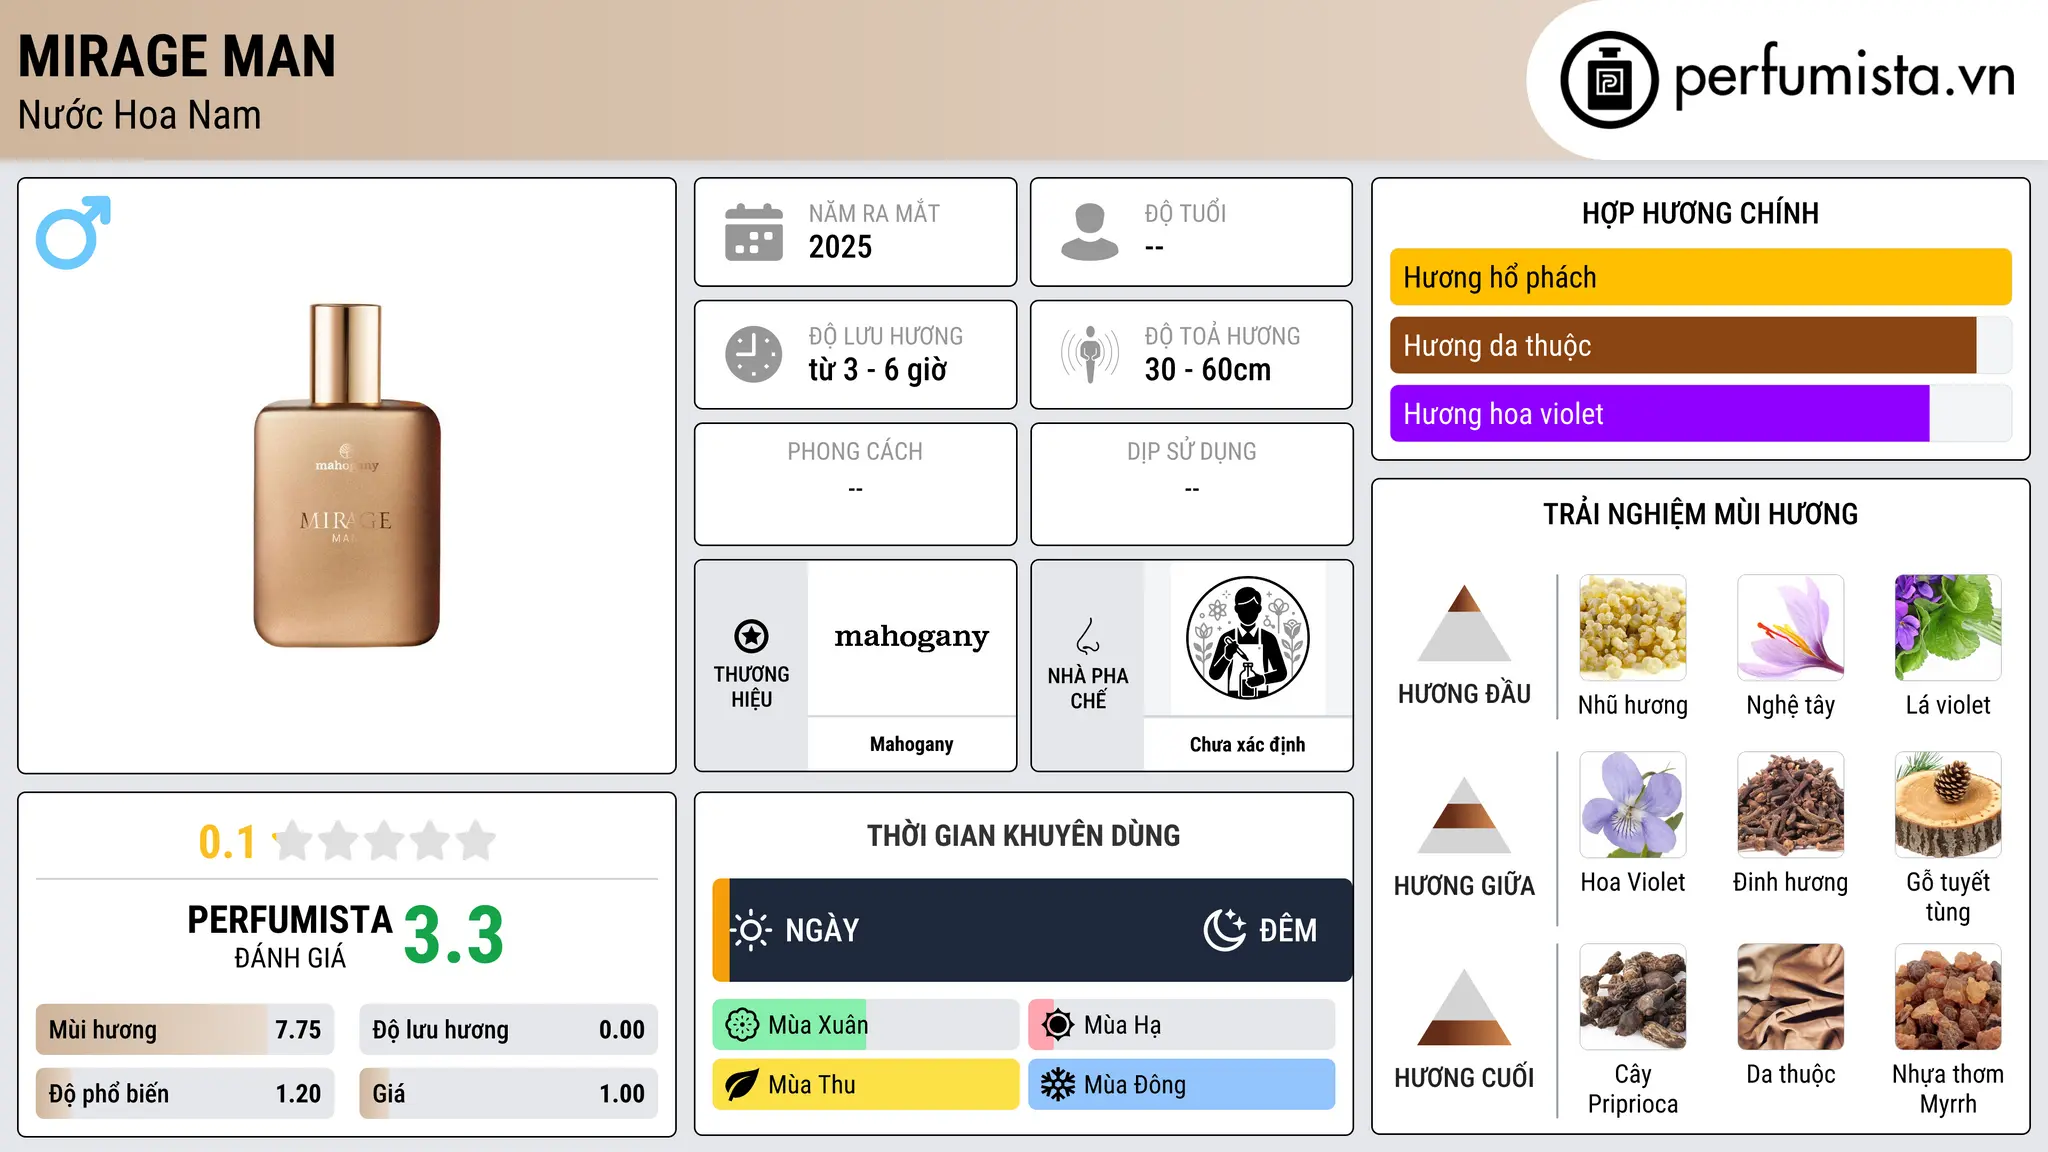Click the nose icon above Nhà pha chế
Viewport: 2048px width, 1152px height.
click(x=1088, y=636)
